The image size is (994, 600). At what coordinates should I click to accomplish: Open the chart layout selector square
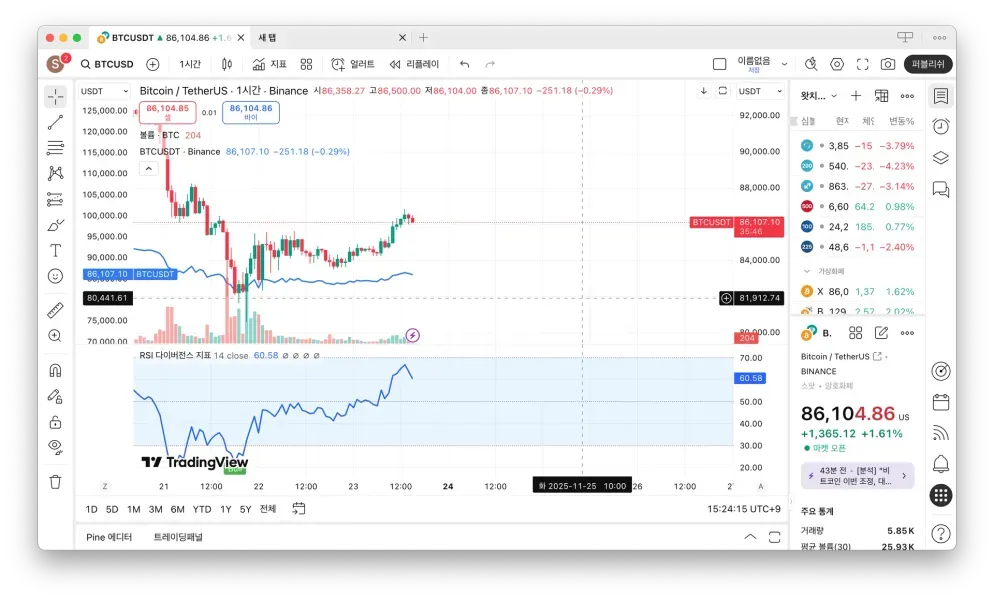coord(720,64)
